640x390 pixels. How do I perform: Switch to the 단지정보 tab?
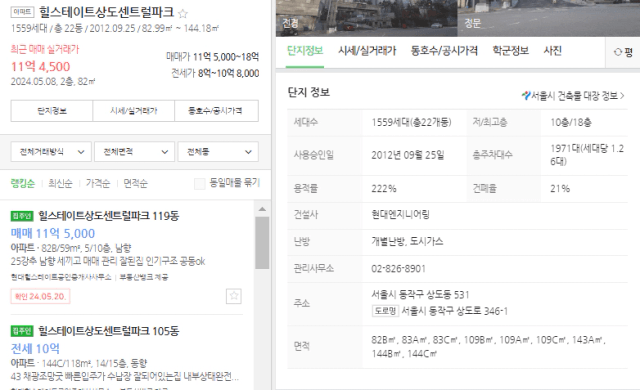(x=305, y=51)
